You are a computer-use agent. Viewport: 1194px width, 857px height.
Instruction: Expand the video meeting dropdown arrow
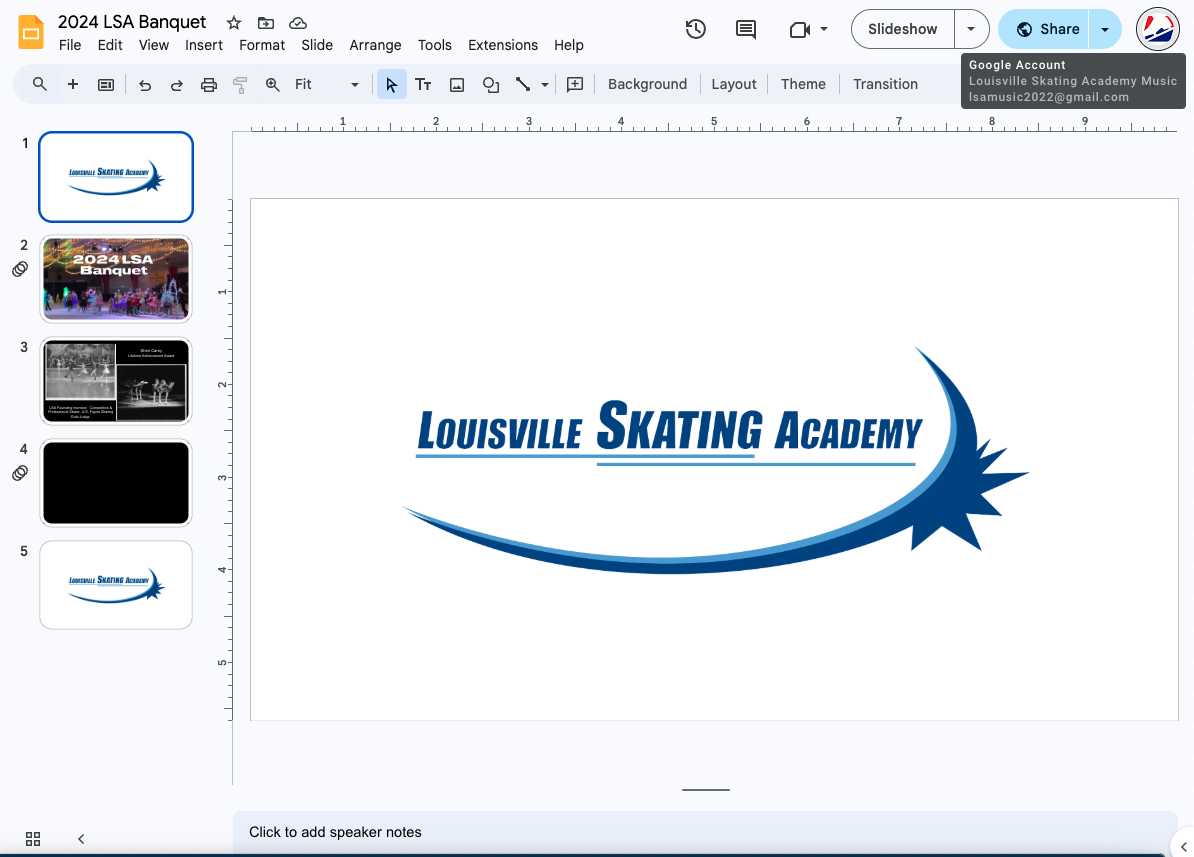point(824,29)
